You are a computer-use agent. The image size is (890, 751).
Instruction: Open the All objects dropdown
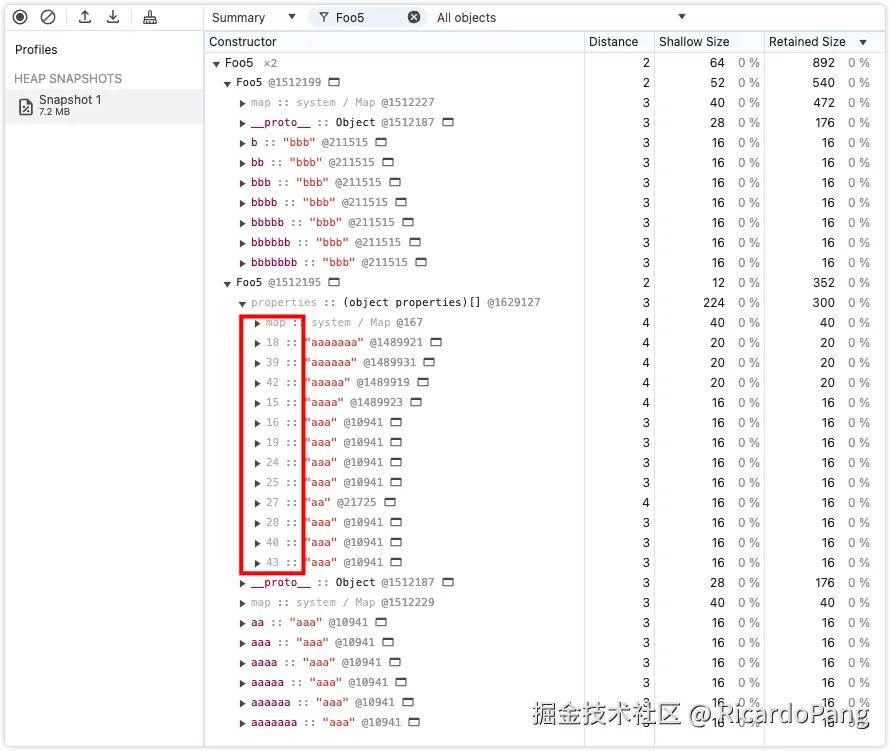point(561,18)
